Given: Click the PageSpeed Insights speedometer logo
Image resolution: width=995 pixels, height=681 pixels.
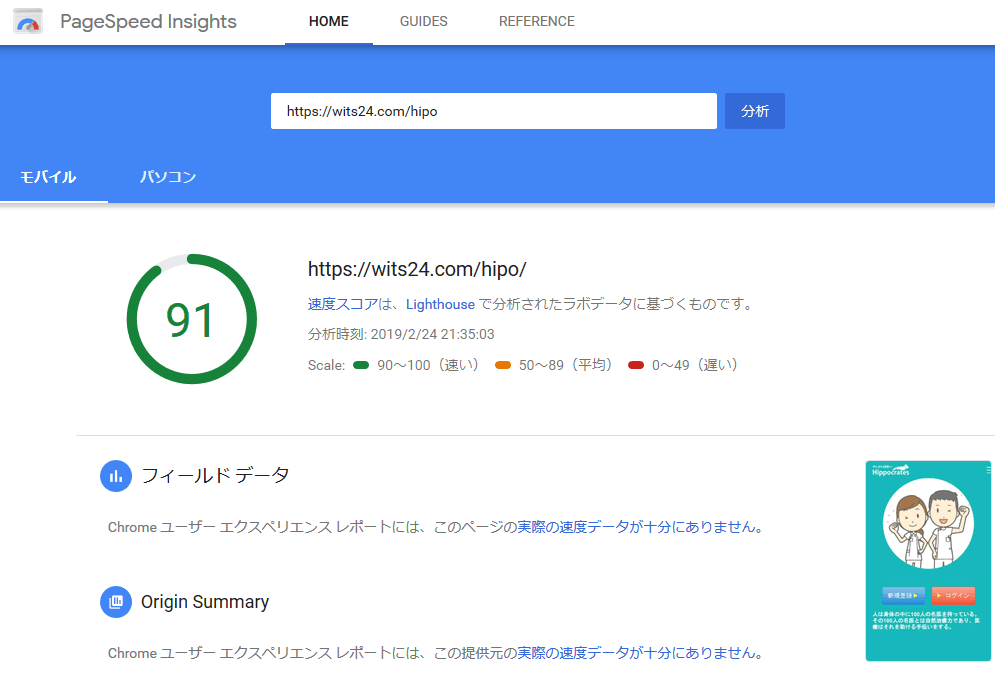Looking at the screenshot, I should pyautogui.click(x=28, y=22).
